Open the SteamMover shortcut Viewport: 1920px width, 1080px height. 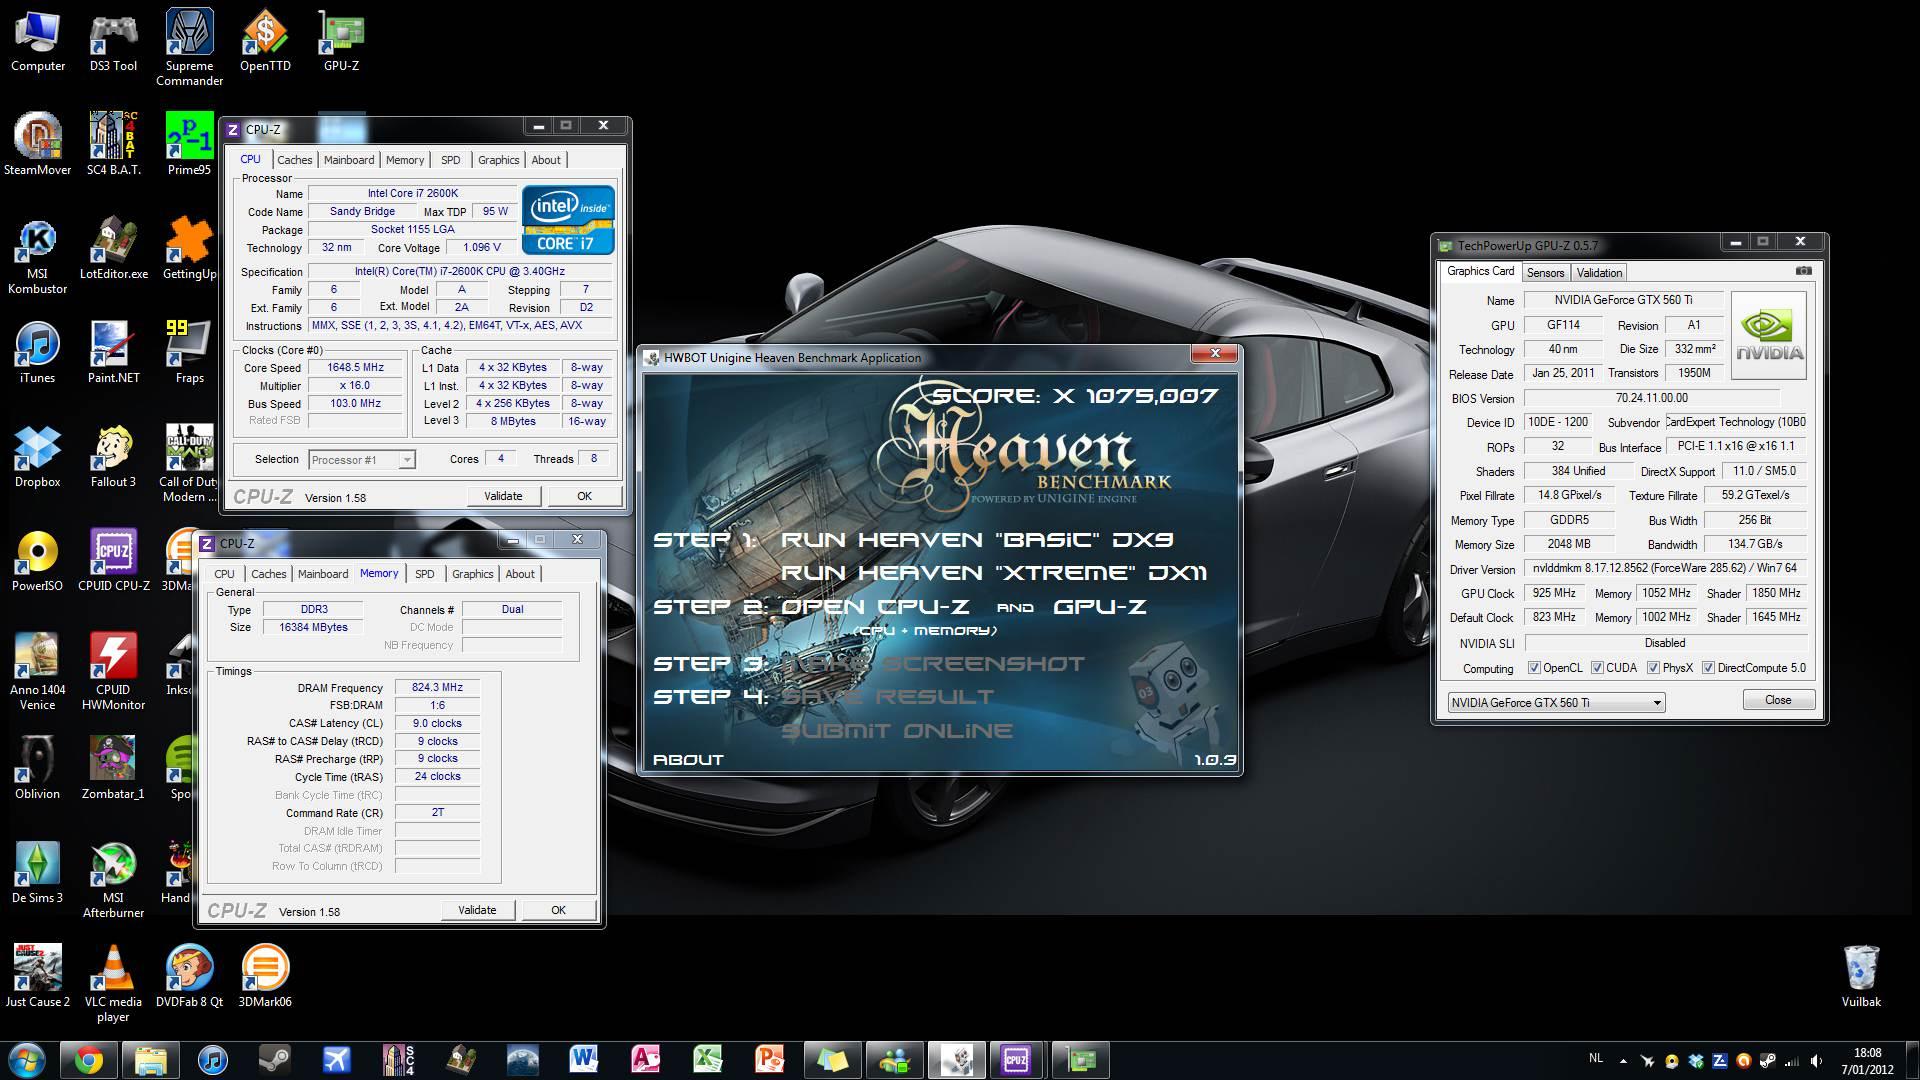coord(37,143)
